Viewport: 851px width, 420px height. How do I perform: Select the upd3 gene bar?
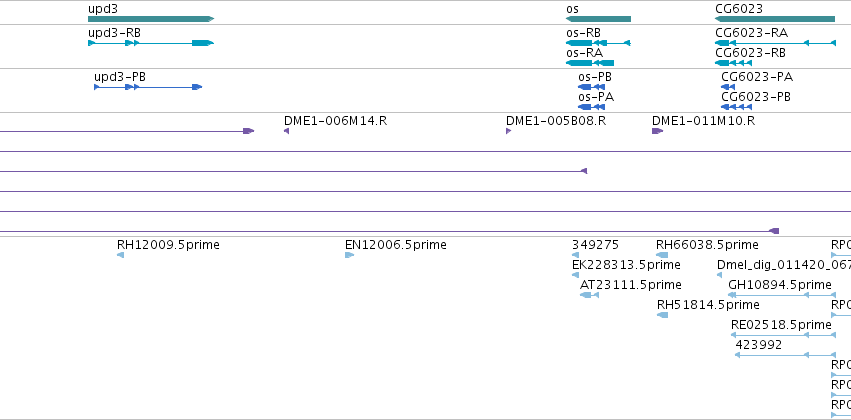(x=151, y=19)
